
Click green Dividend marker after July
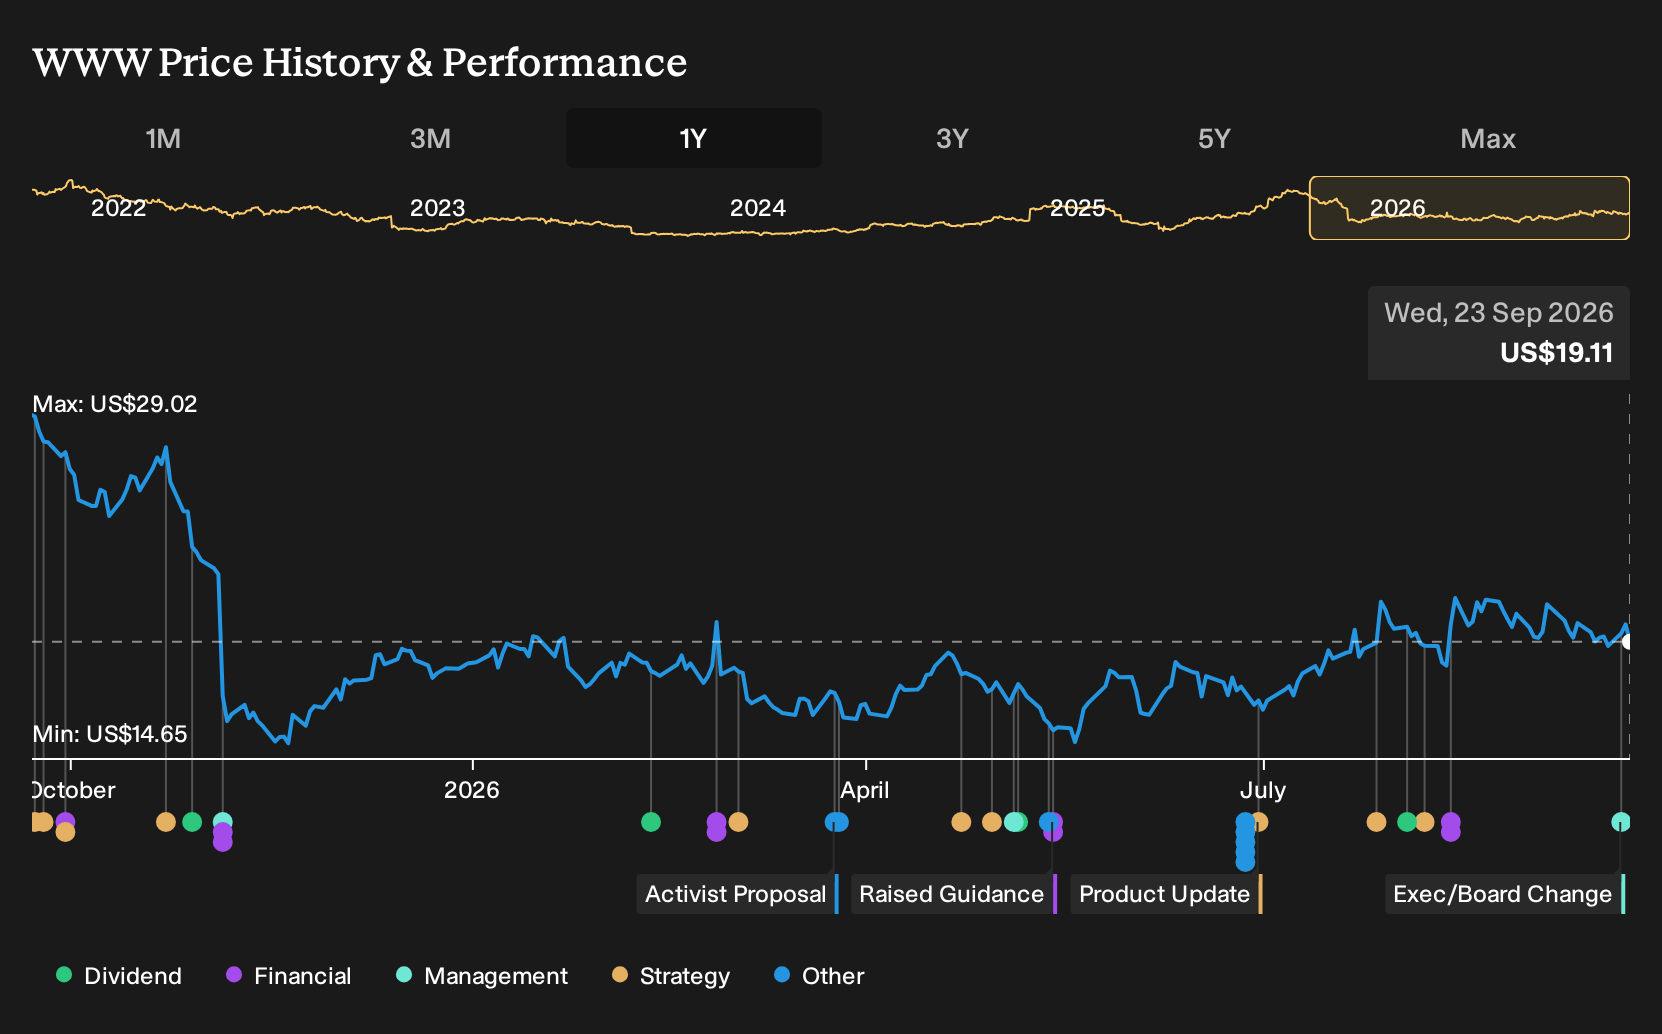click(x=1406, y=822)
